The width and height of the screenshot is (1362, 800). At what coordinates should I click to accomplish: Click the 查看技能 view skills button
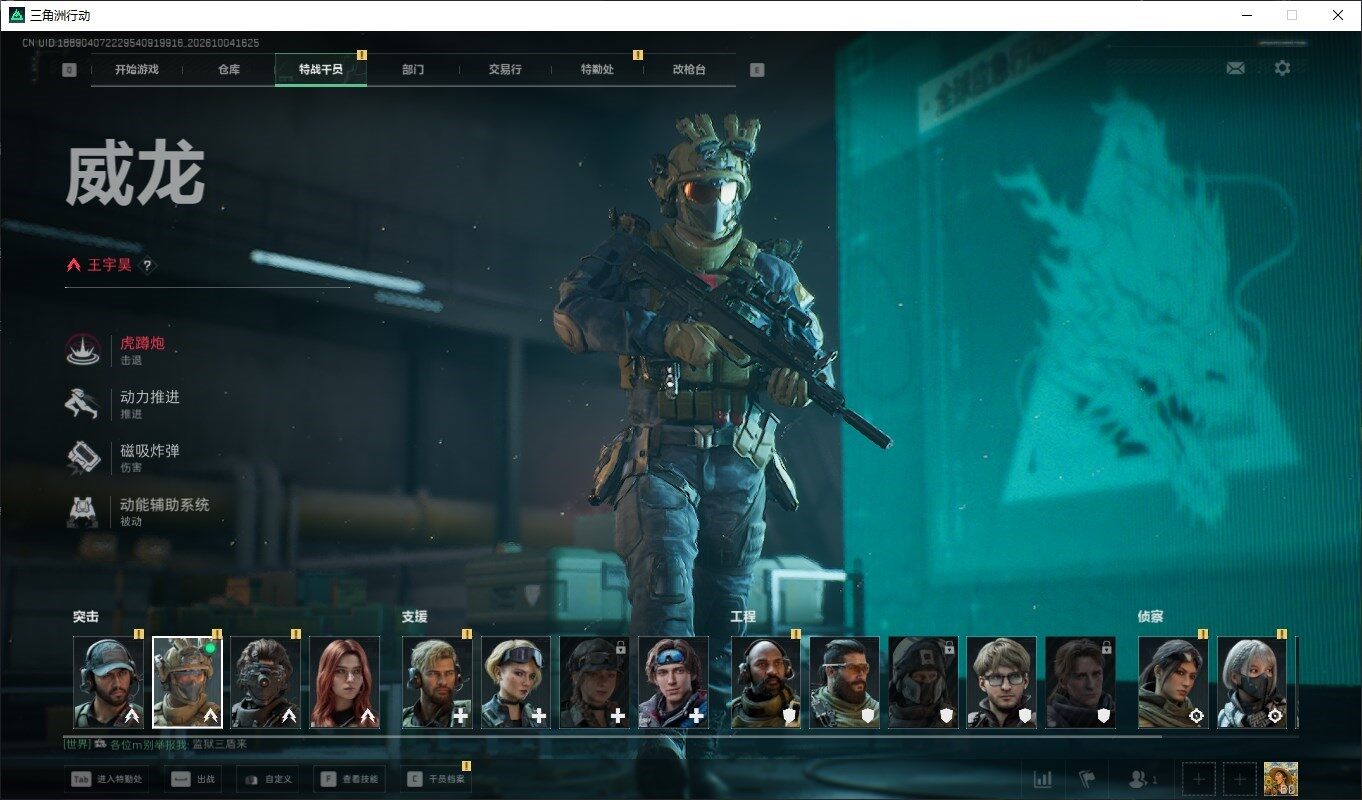(x=349, y=779)
